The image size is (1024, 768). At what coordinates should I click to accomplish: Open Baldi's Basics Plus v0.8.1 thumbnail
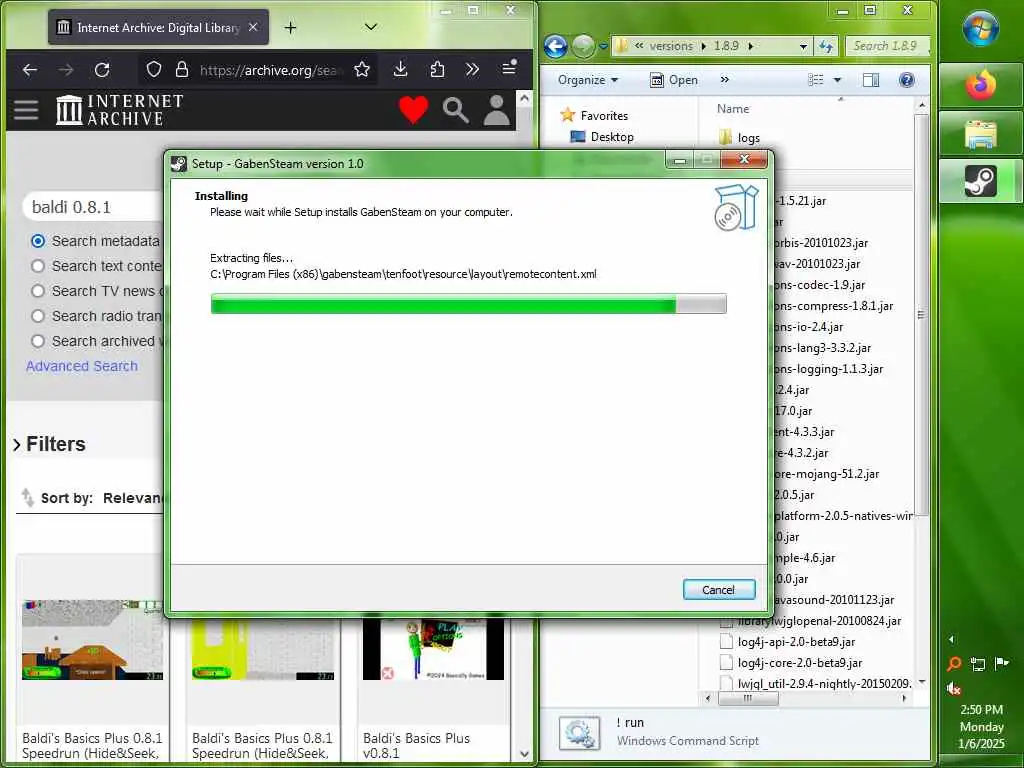433,649
